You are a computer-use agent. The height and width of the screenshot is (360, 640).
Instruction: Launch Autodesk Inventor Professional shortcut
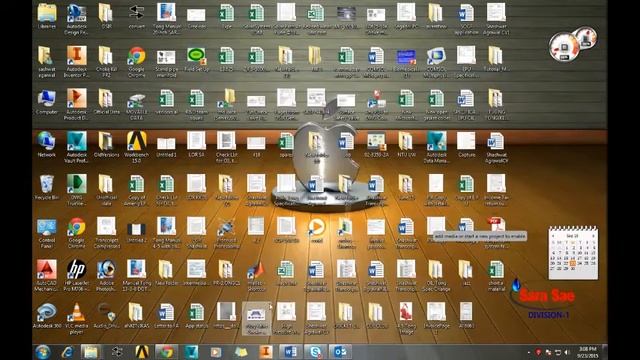[x=76, y=62]
